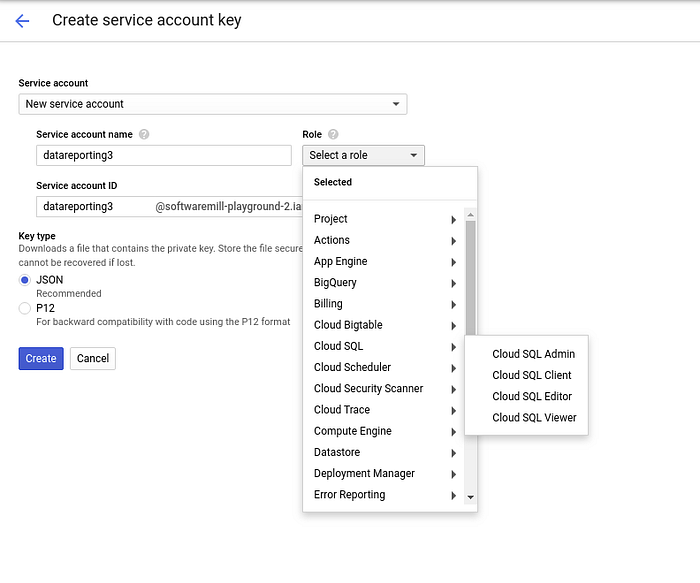Click help icon beside Service account name

pos(144,135)
